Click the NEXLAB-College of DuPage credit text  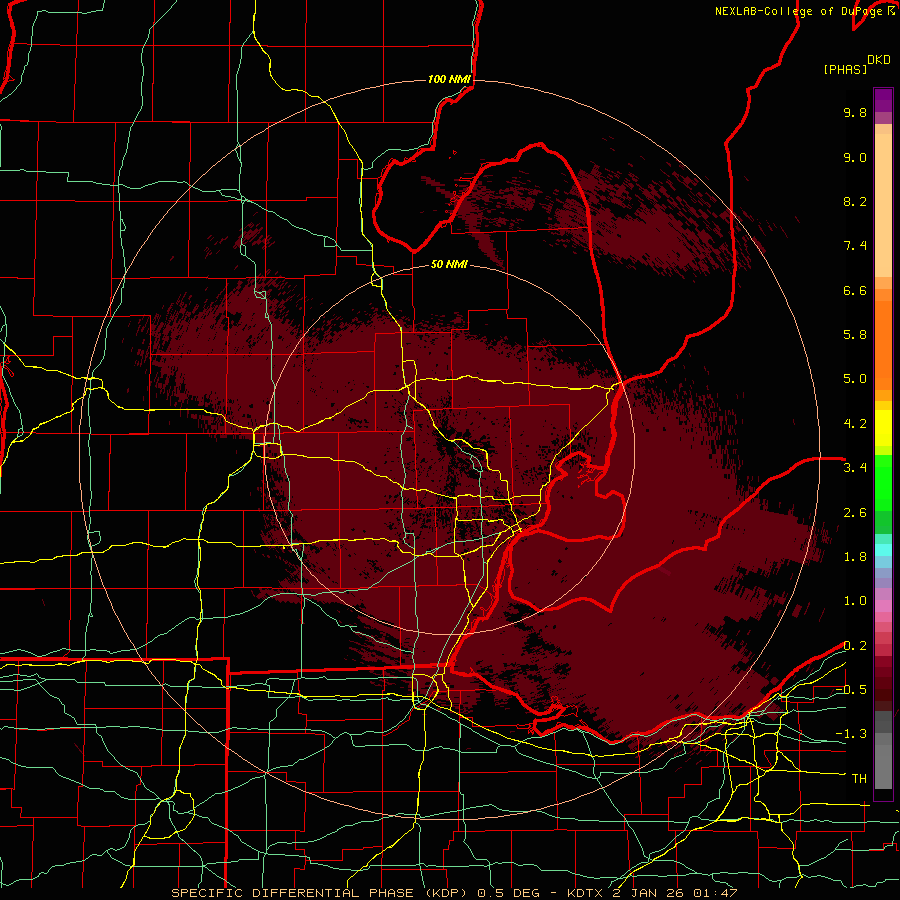point(800,11)
